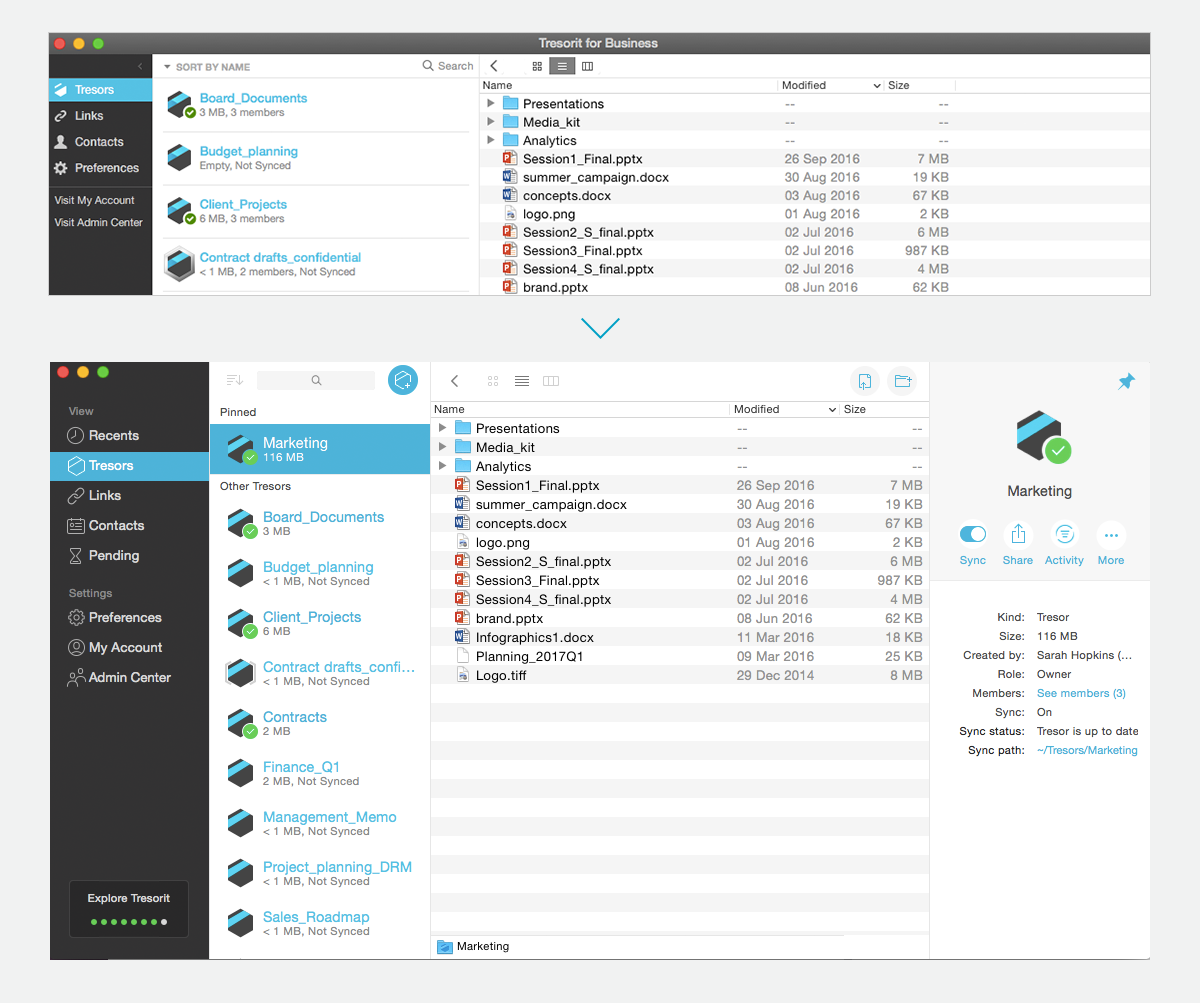
Task: Click the See members (3) link
Action: [x=1081, y=693]
